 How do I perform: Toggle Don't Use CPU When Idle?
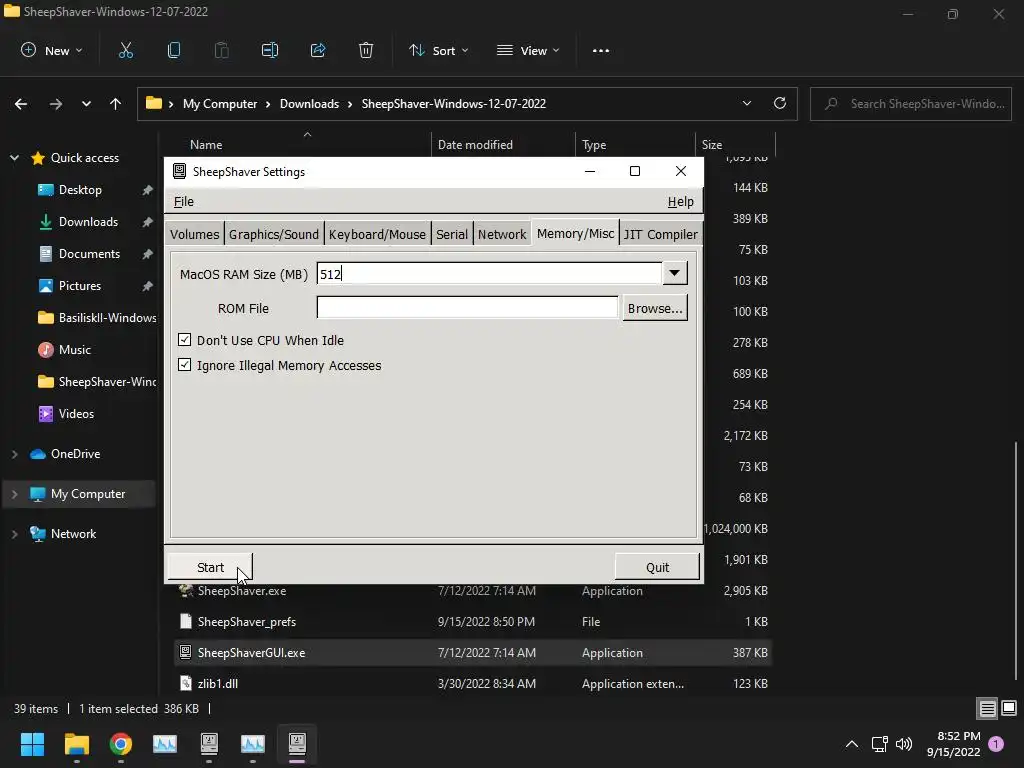pos(185,340)
